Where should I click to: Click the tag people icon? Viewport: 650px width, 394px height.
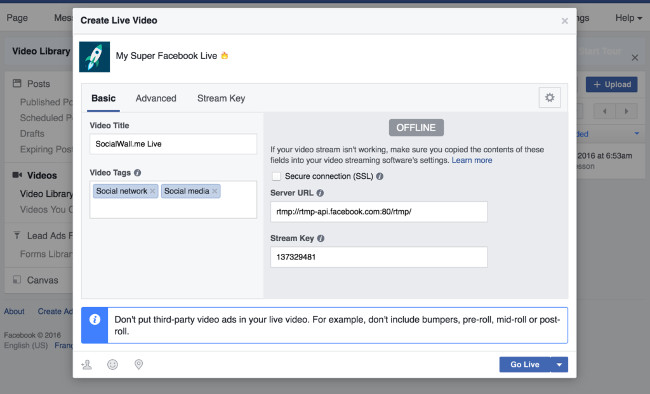pos(87,365)
